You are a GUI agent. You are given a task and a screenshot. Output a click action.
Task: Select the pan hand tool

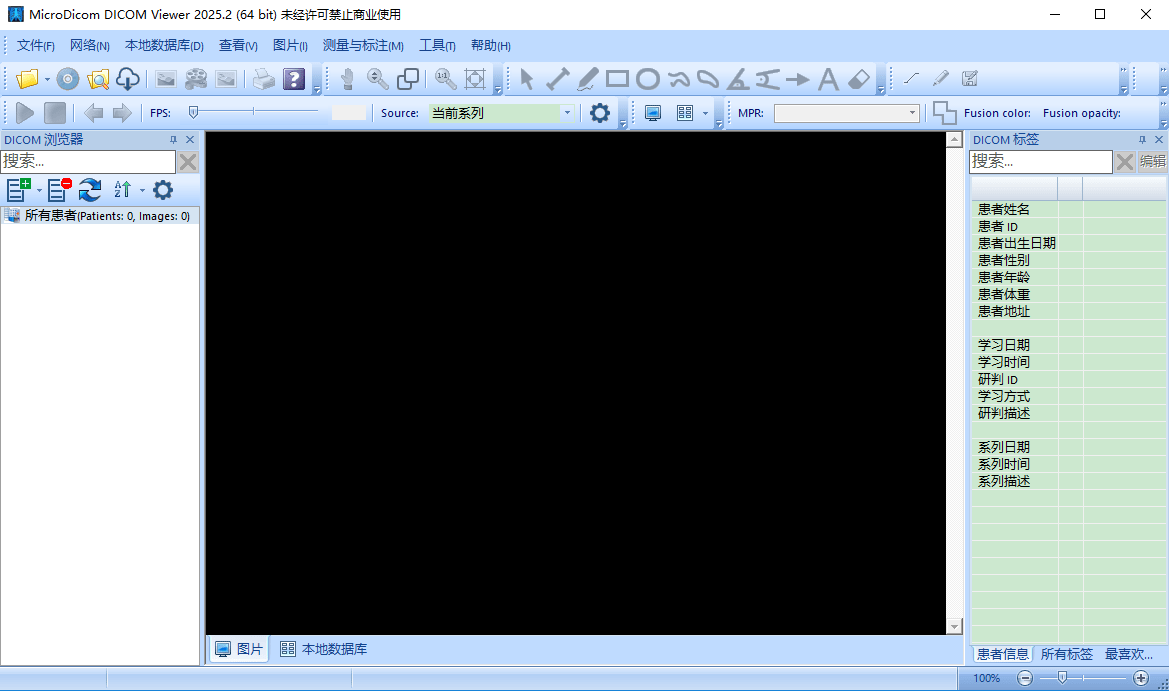(x=347, y=79)
